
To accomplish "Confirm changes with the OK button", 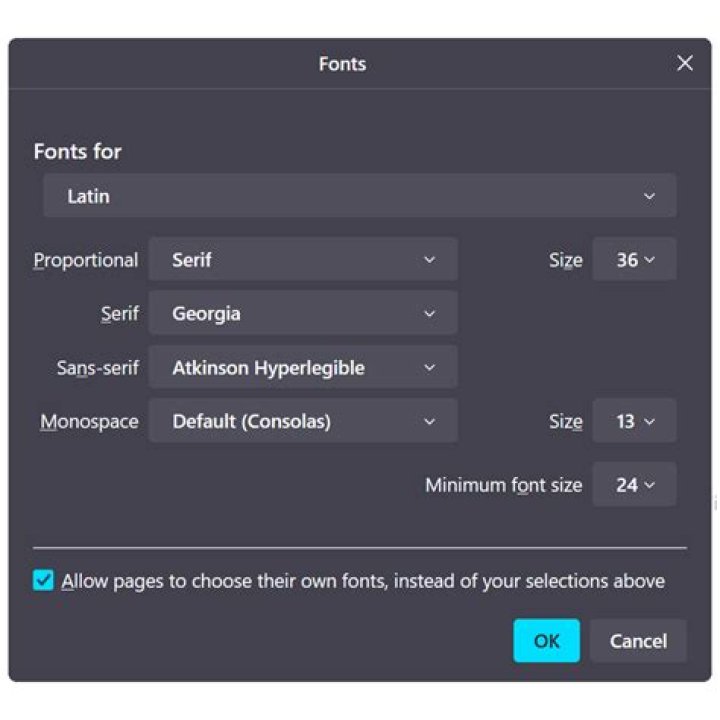I will pos(546,641).
